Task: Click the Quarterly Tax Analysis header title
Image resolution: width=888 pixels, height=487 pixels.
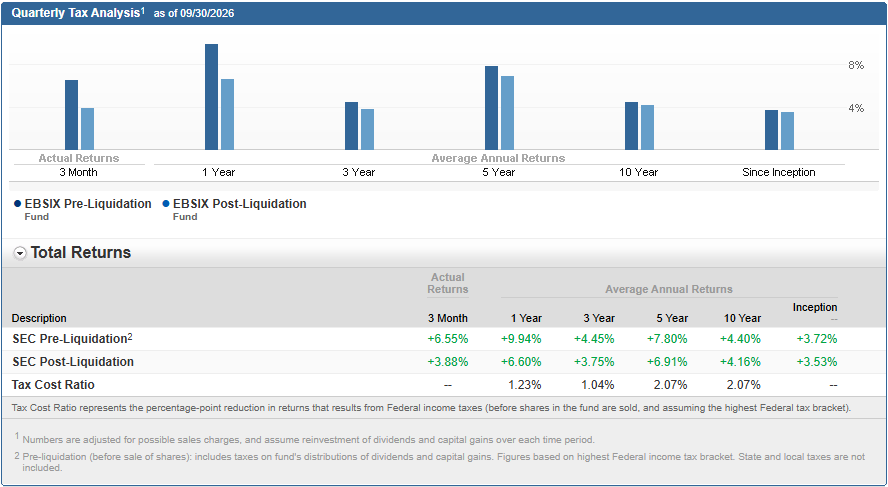Action: [78, 13]
